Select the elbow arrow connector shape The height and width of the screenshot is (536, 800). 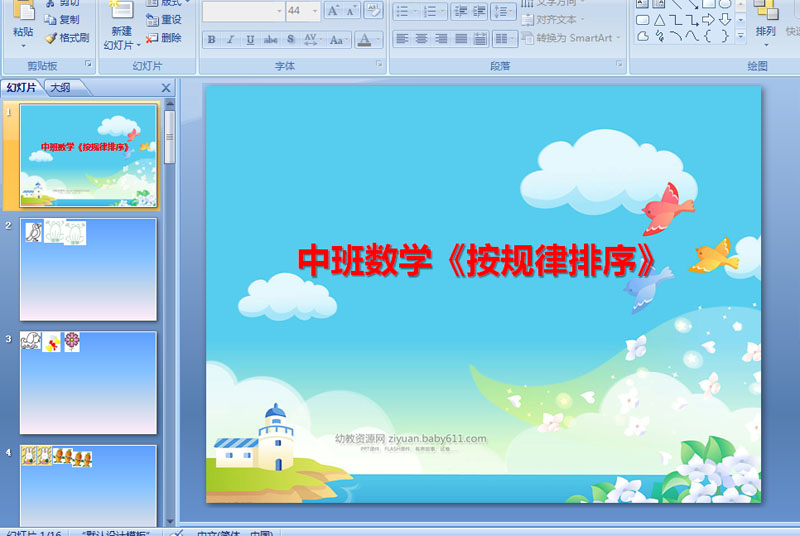tap(692, 20)
